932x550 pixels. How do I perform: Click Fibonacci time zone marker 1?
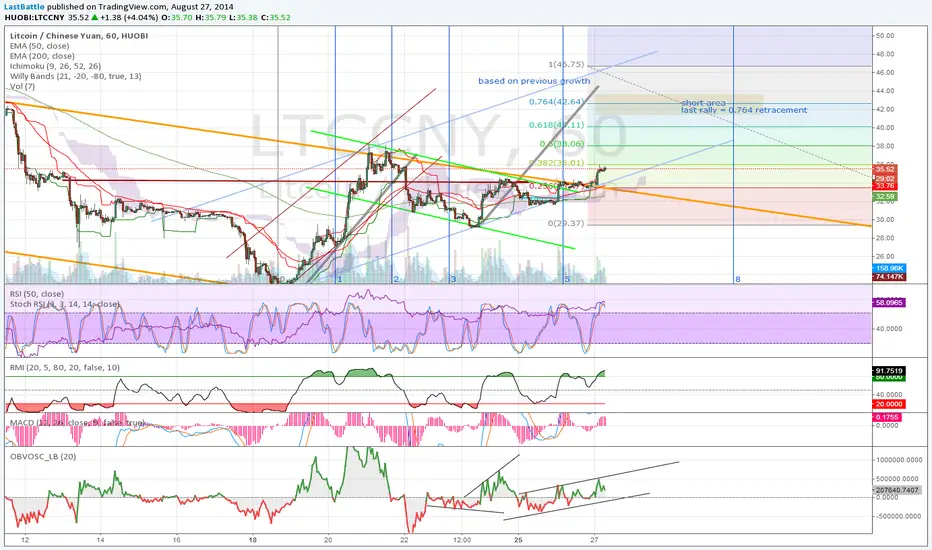(x=340, y=279)
